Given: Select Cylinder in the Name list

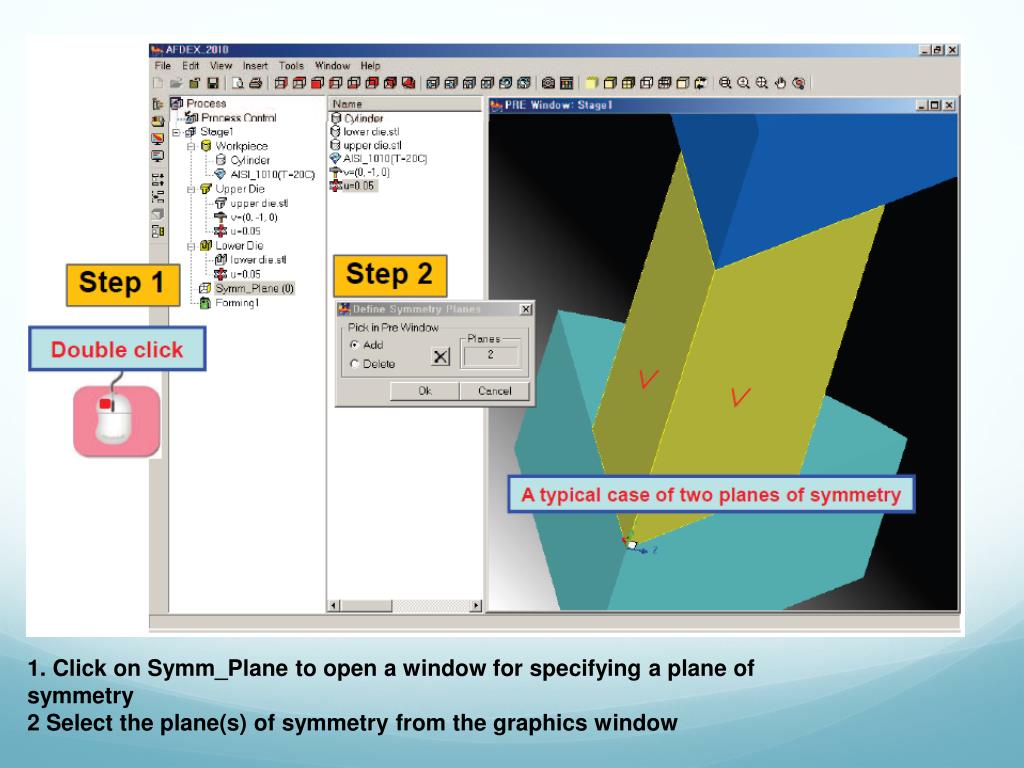Looking at the screenshot, I should pos(363,118).
